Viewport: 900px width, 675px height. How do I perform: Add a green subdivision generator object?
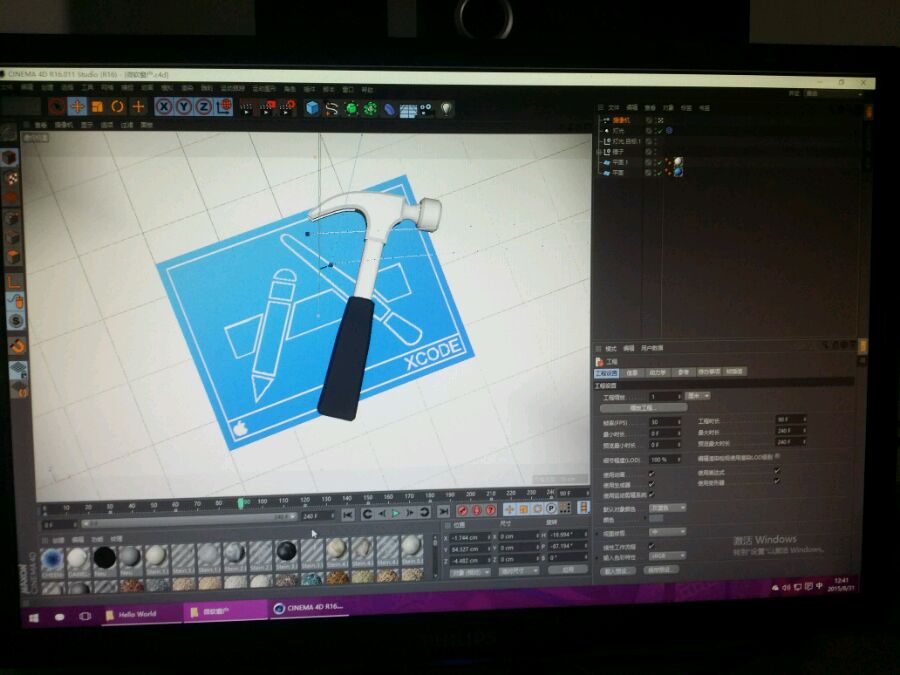(x=351, y=108)
